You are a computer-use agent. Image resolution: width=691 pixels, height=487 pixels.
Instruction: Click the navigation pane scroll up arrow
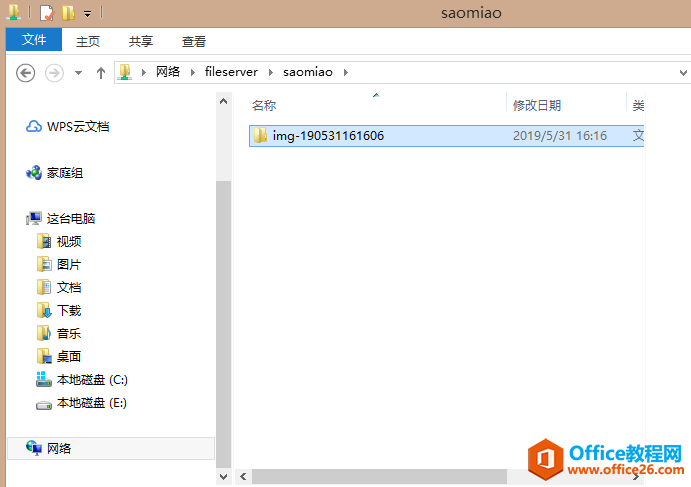point(223,101)
